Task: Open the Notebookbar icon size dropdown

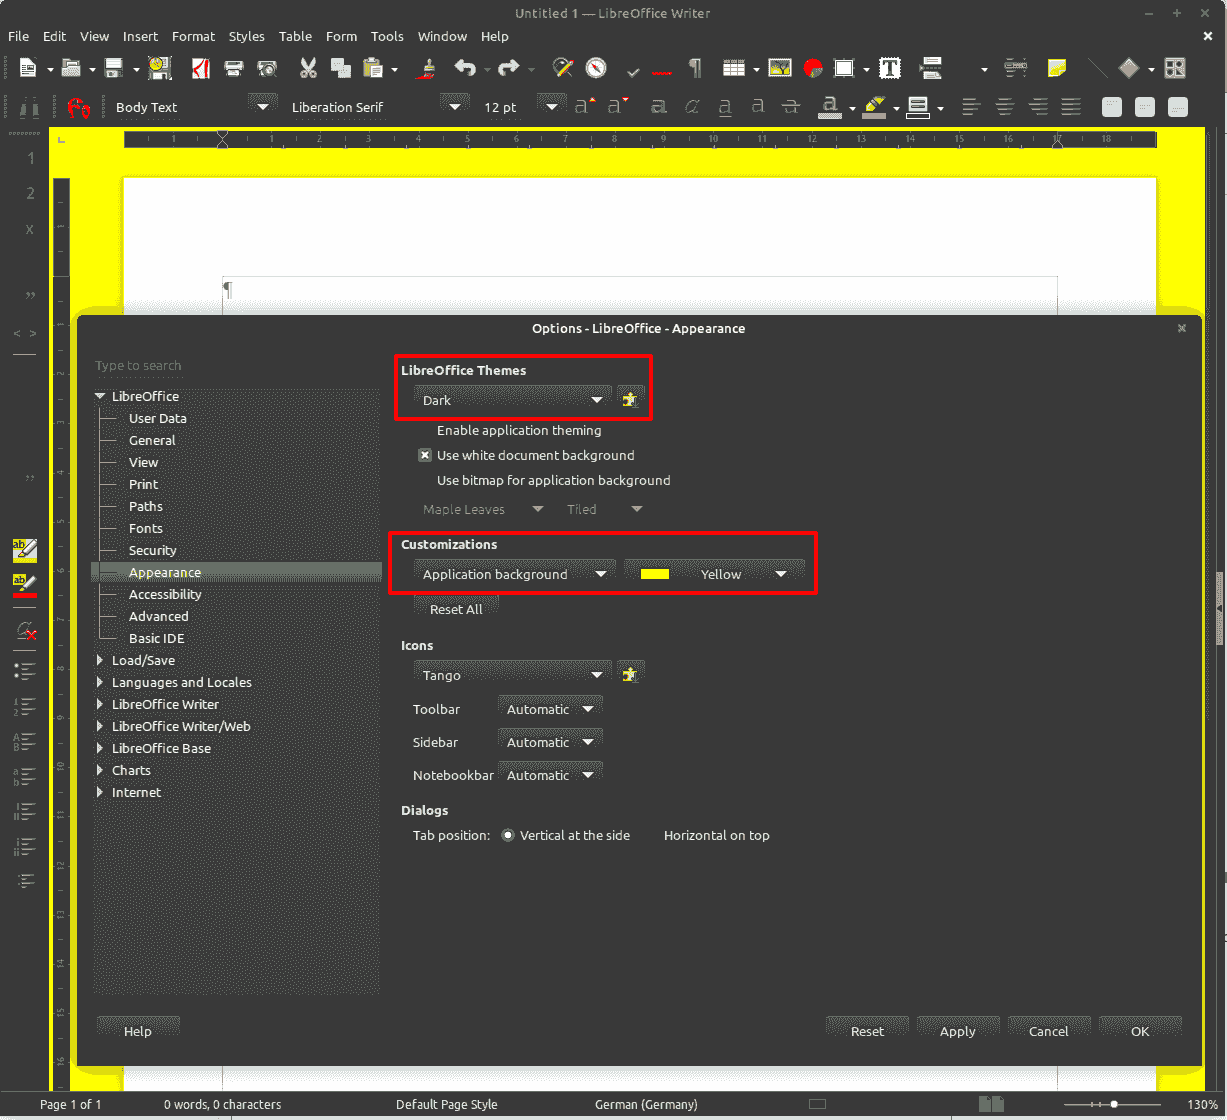Action: click(x=550, y=775)
